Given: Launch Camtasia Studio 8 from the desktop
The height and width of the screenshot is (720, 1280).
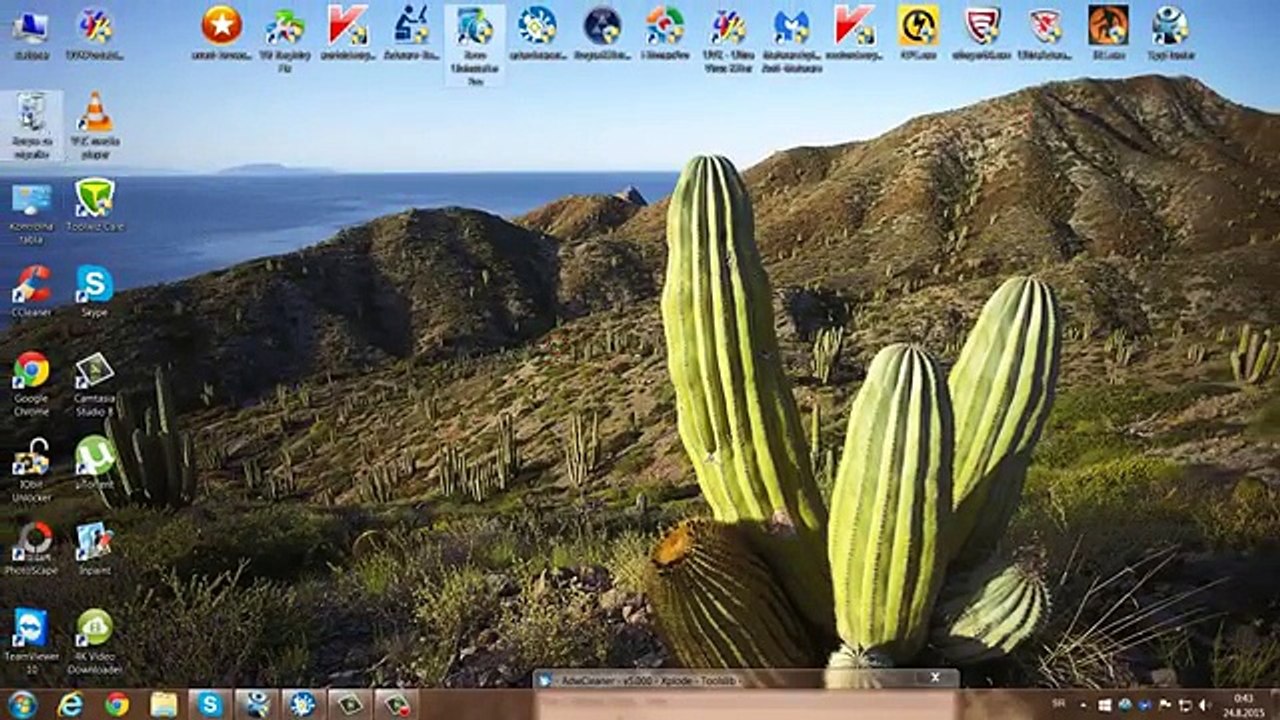Looking at the screenshot, I should point(94,371).
